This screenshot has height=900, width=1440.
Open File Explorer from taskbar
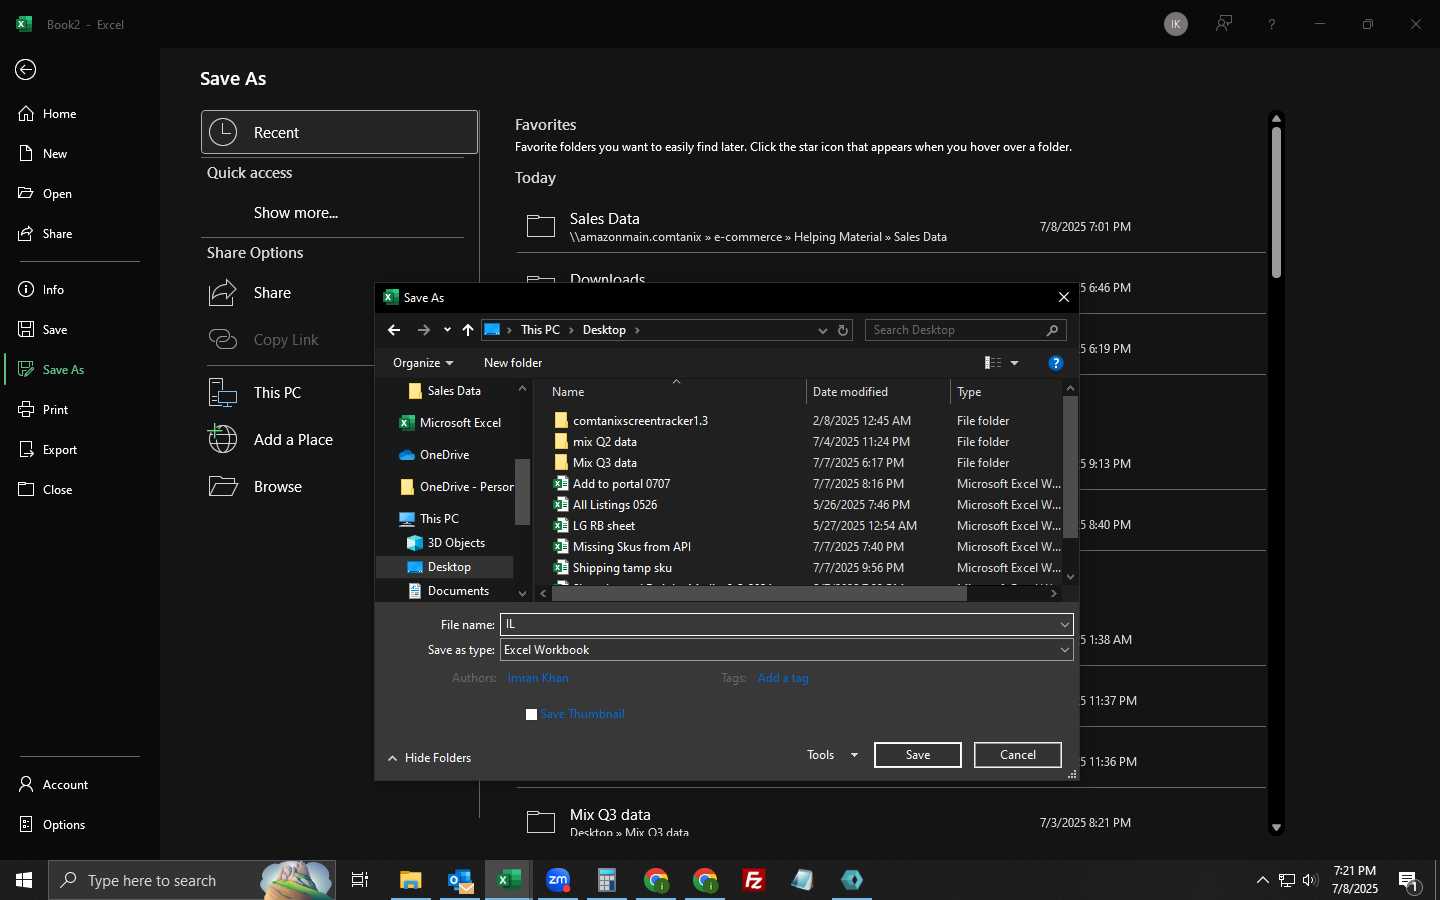(x=411, y=880)
